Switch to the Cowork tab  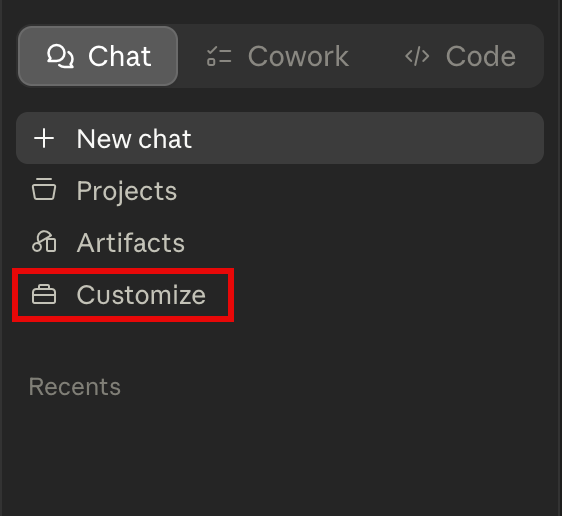(277, 56)
